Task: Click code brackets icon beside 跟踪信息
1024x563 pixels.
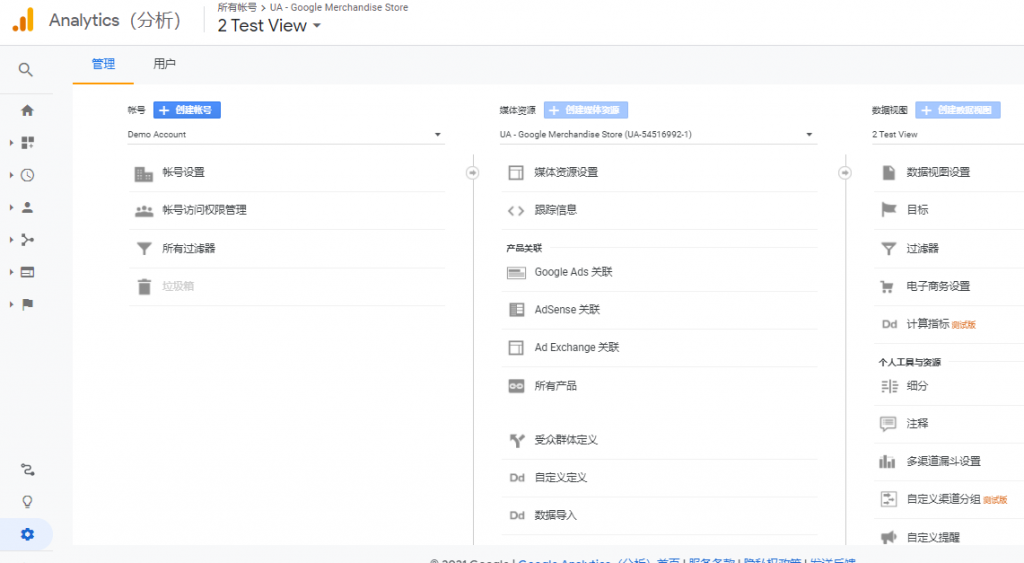Action: (516, 210)
